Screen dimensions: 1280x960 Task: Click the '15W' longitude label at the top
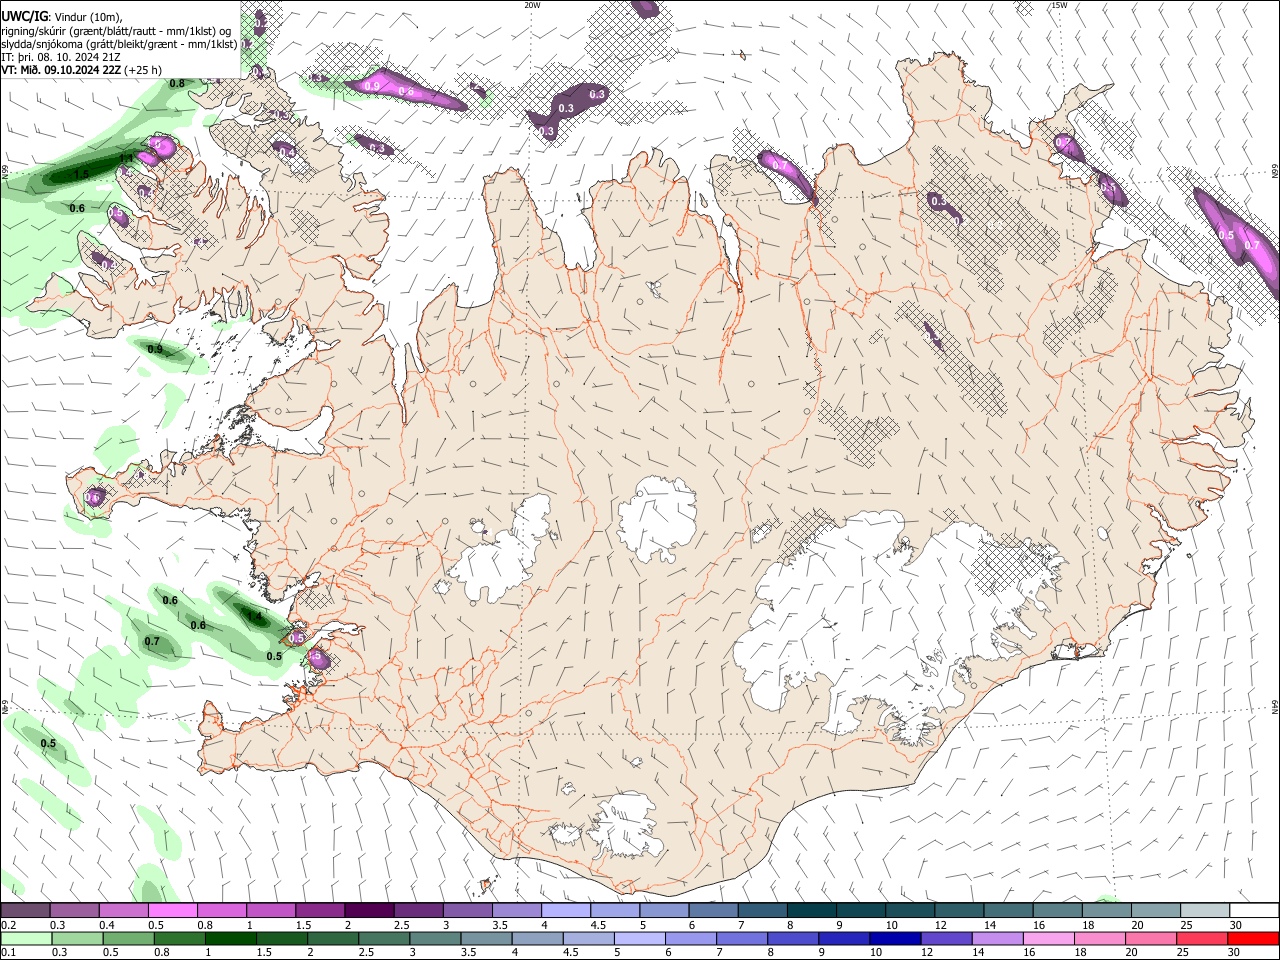[1059, 5]
